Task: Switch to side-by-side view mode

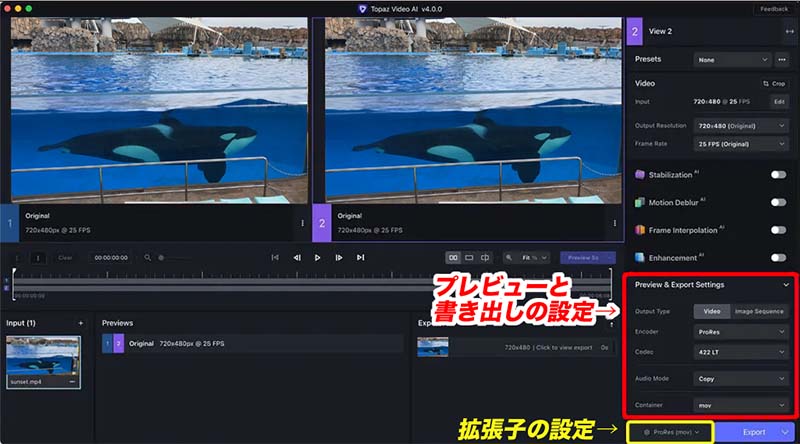Action: 453,258
